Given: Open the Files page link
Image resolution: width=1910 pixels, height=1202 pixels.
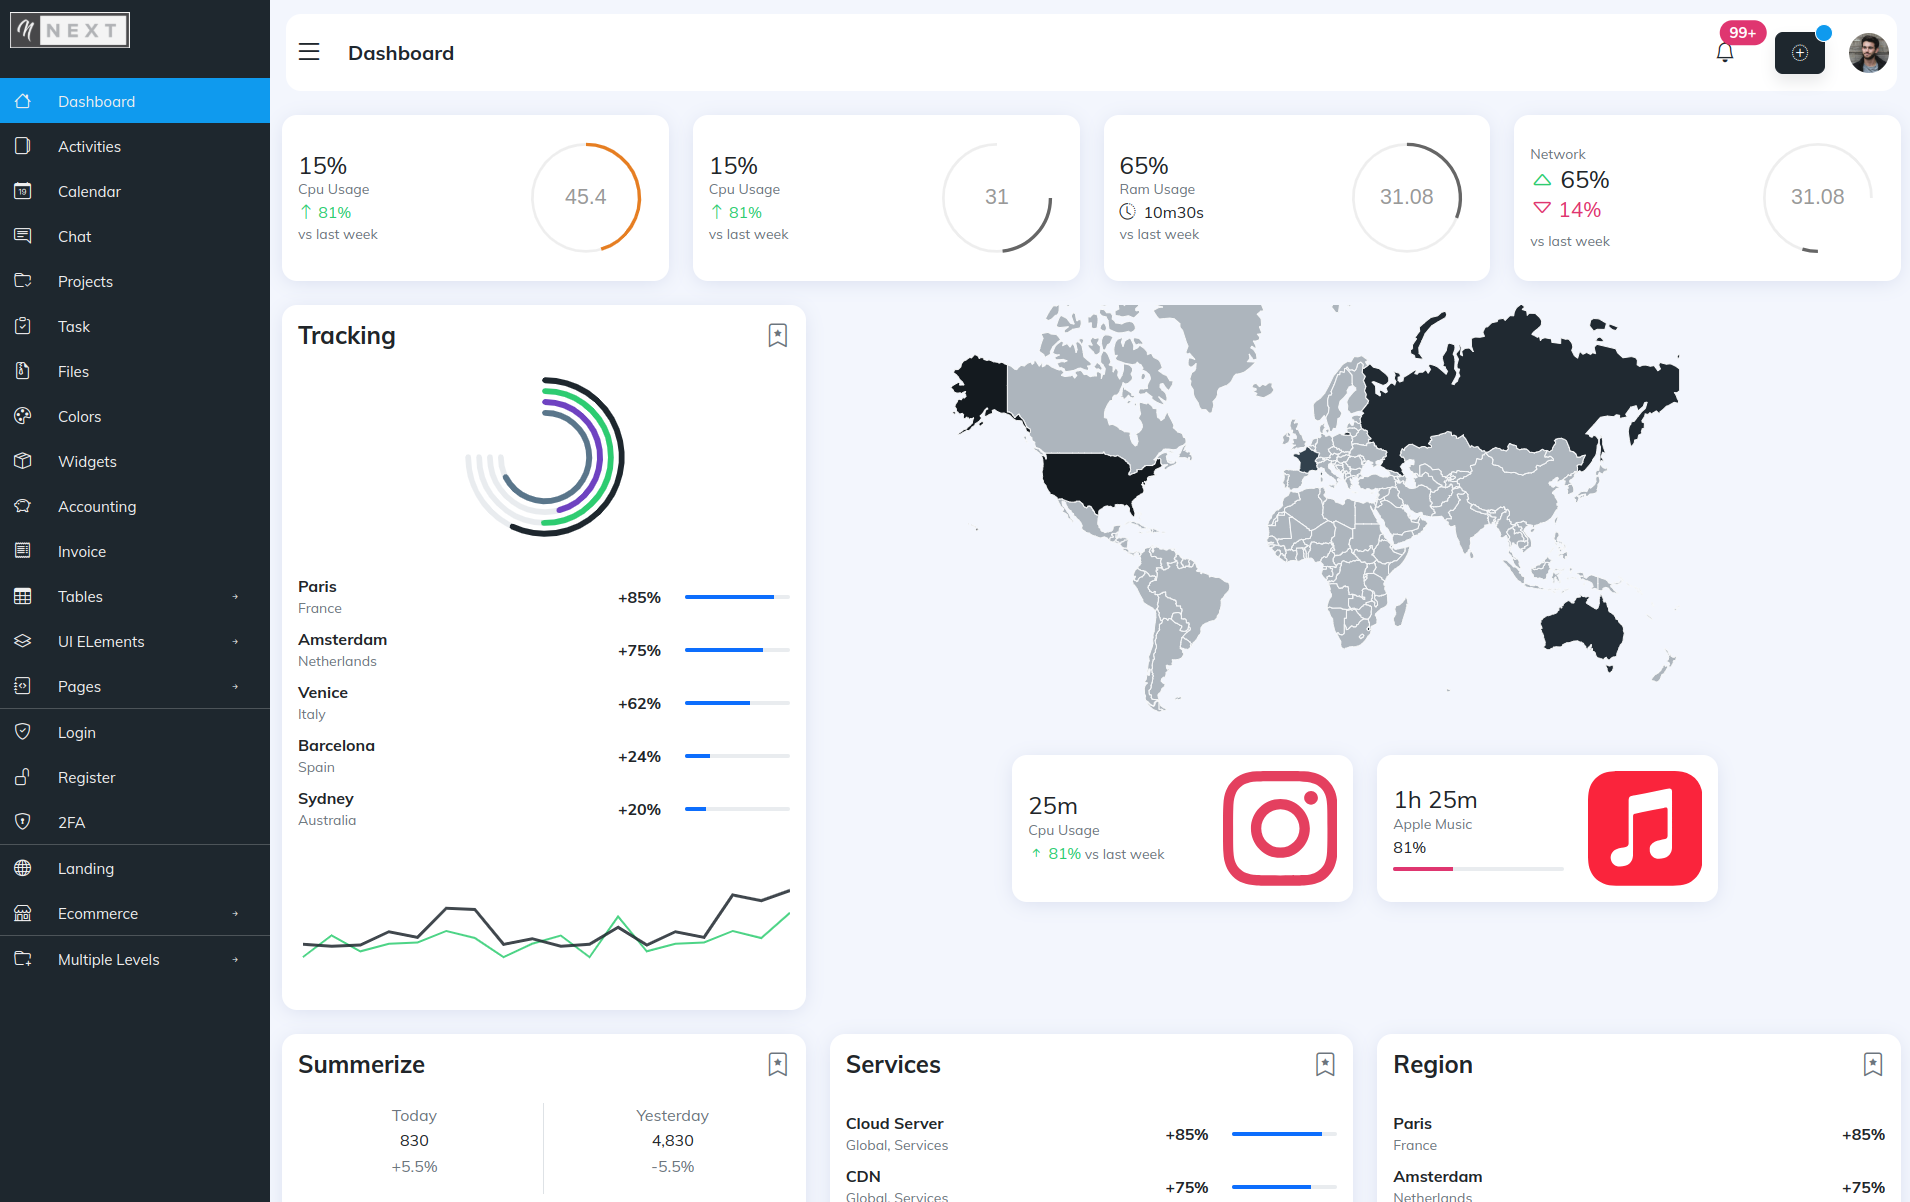Looking at the screenshot, I should (x=135, y=371).
